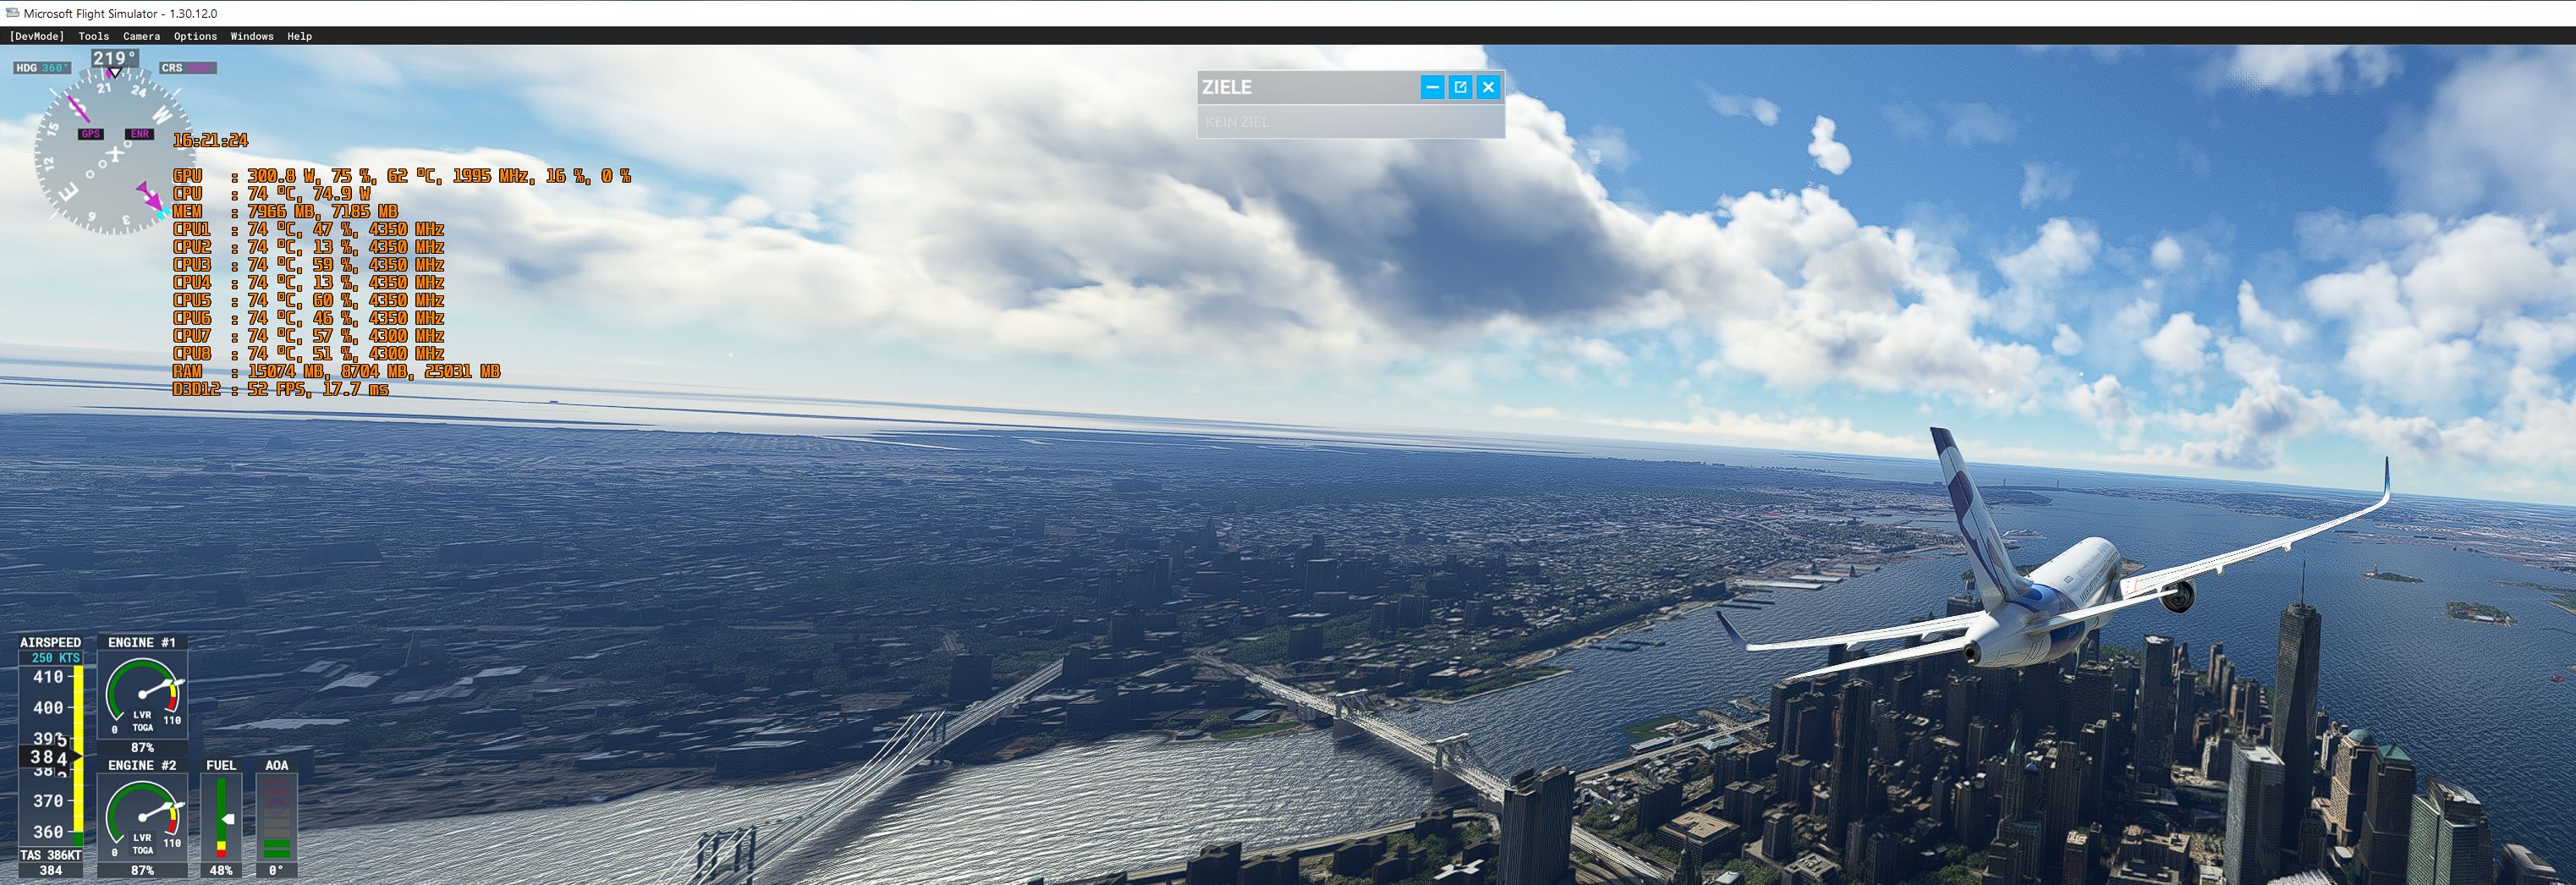Viewport: 2576px width, 885px height.
Task: Open the Tools menu
Action: coord(94,36)
